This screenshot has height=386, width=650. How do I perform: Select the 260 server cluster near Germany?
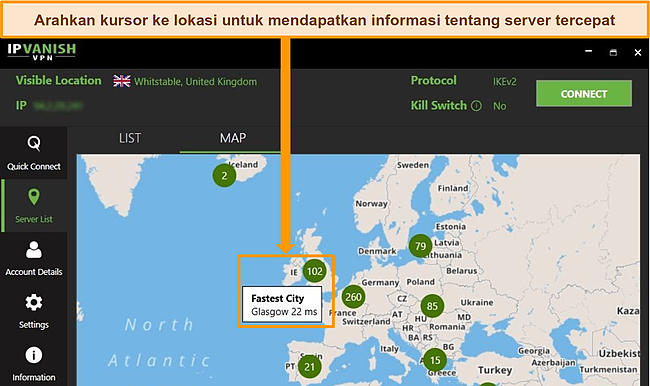pos(354,297)
